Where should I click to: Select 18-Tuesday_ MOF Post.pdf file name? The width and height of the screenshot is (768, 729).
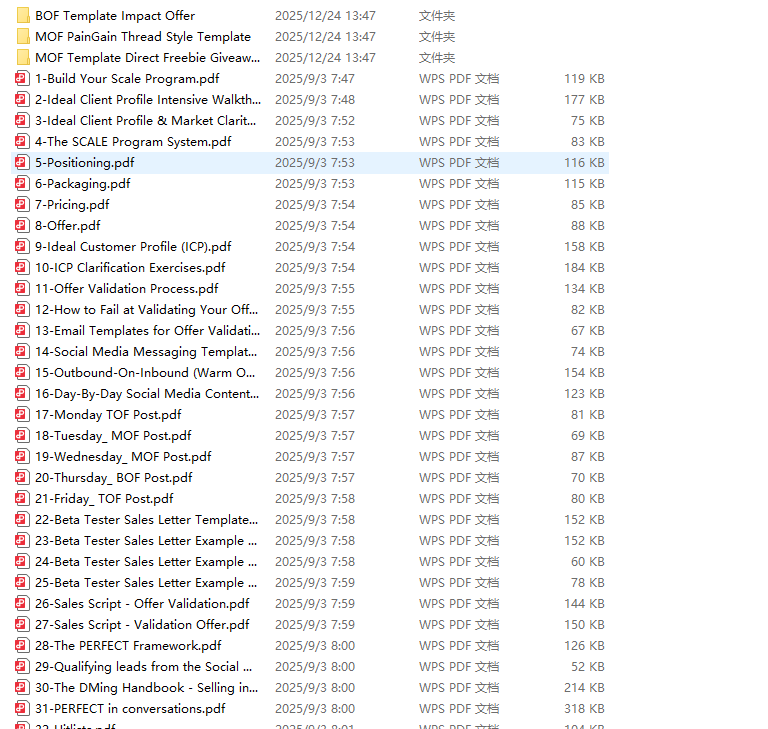tap(113, 436)
